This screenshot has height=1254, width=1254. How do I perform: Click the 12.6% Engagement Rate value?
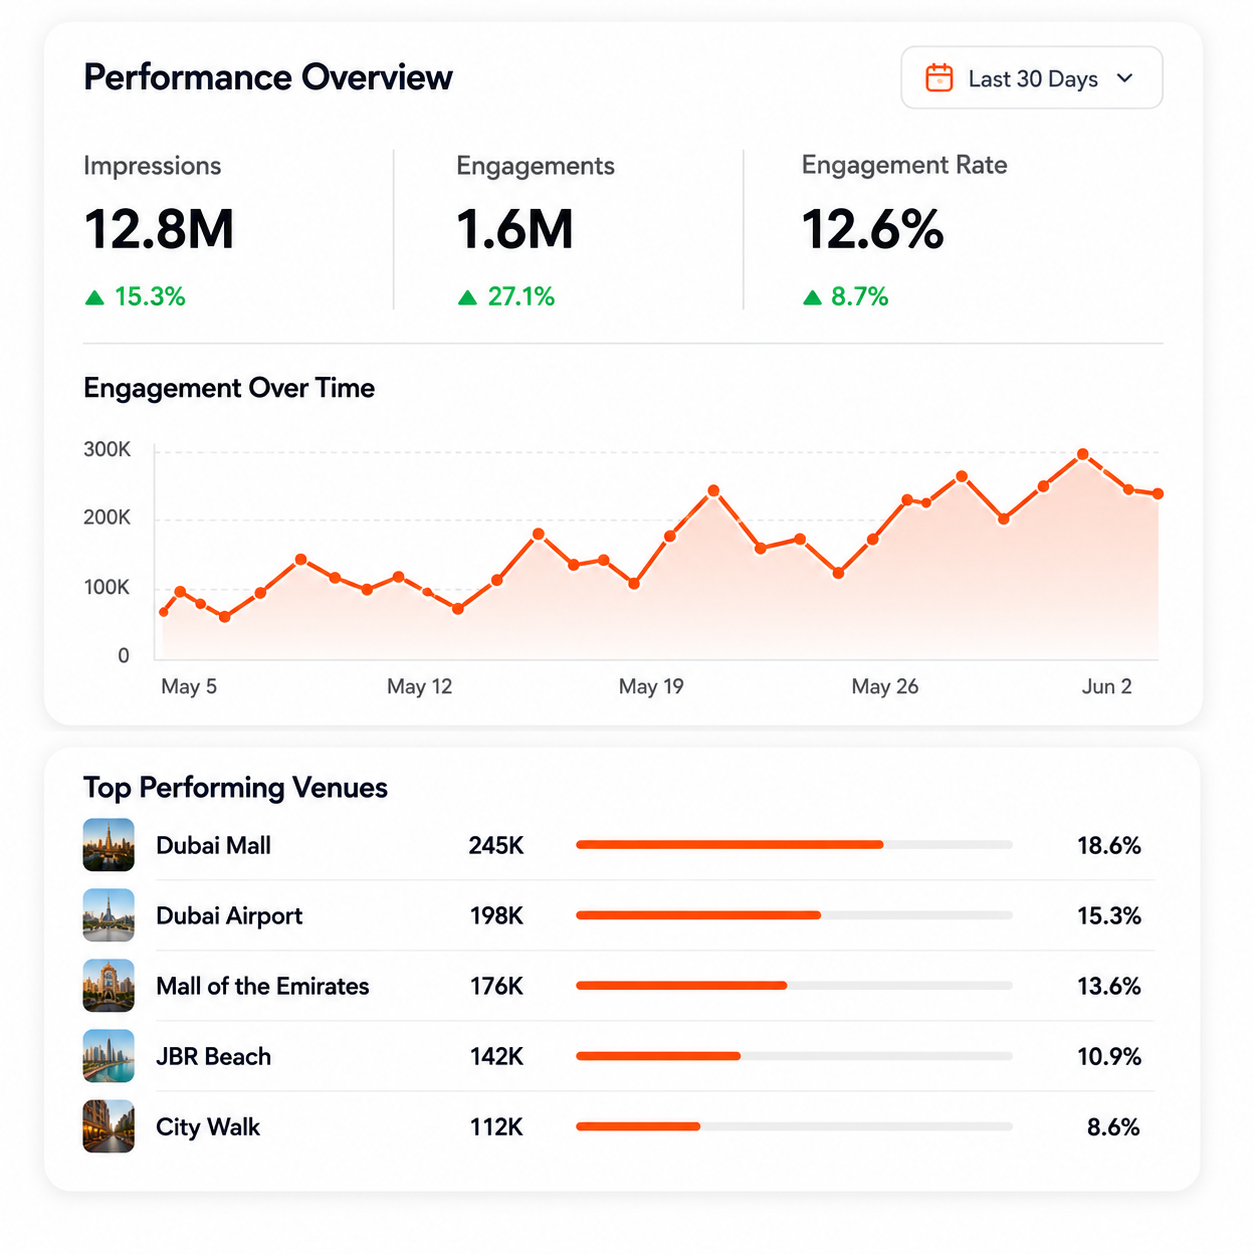click(873, 229)
